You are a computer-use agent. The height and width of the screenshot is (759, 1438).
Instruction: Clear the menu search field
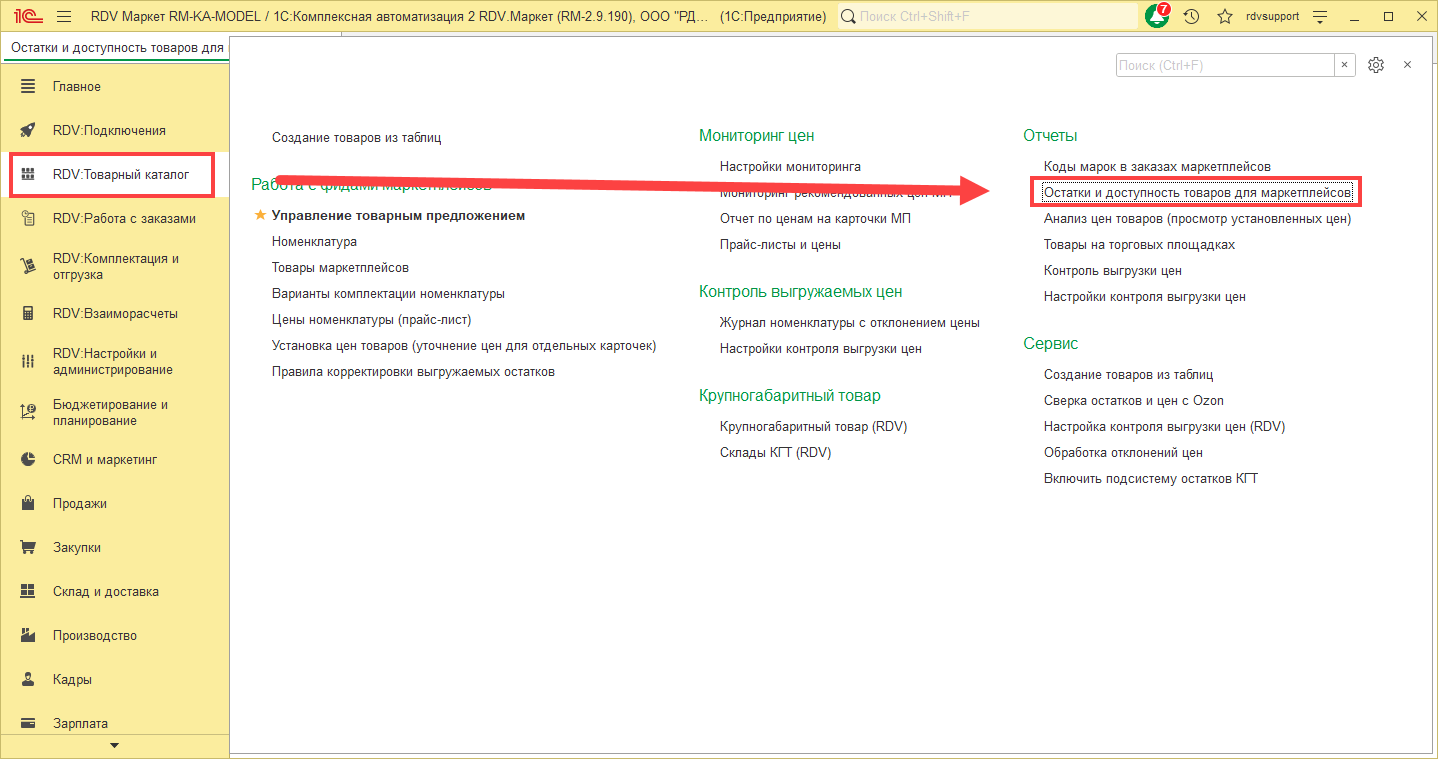(1345, 65)
